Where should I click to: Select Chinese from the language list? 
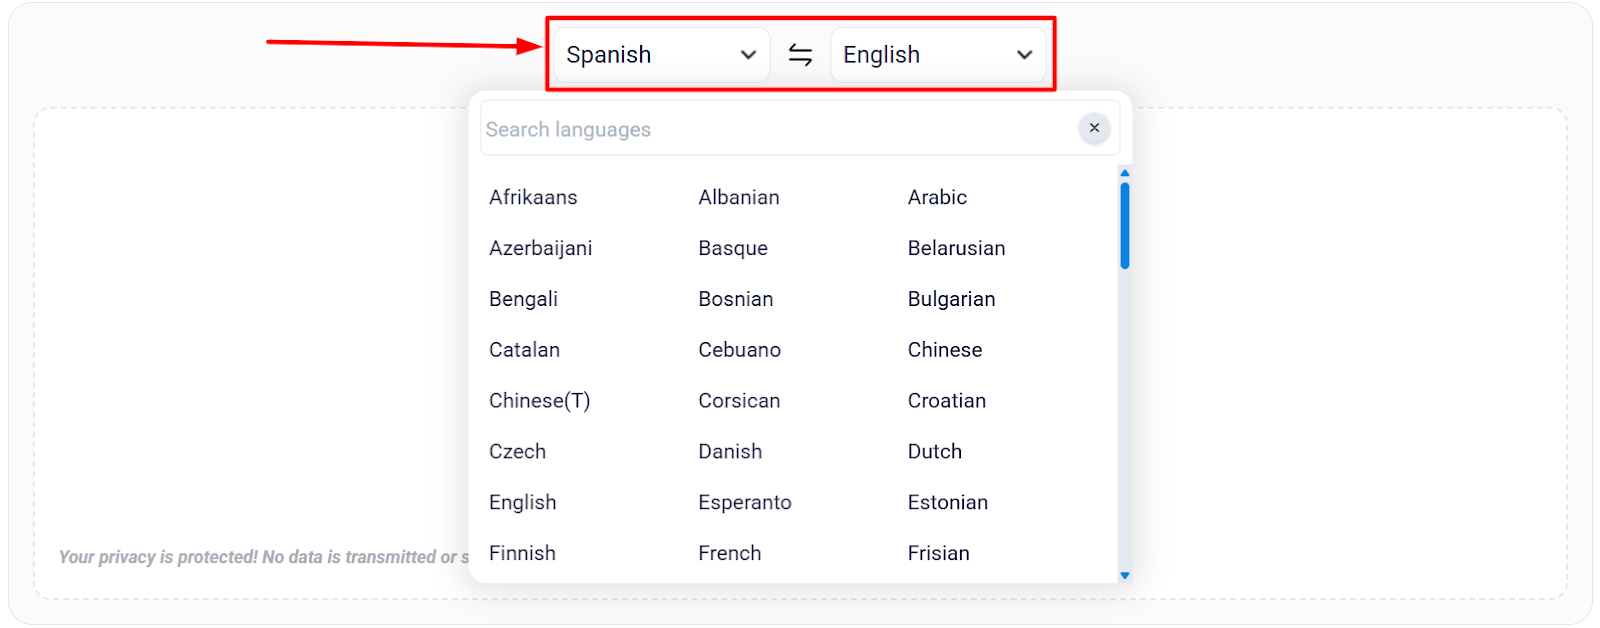(x=944, y=349)
